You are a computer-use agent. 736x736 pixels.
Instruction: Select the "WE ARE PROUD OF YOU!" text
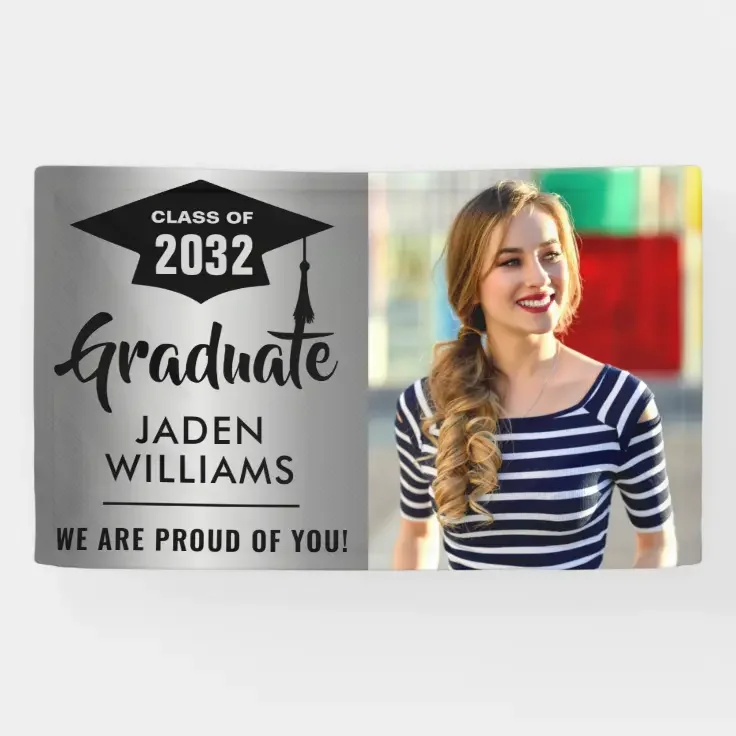[202, 539]
